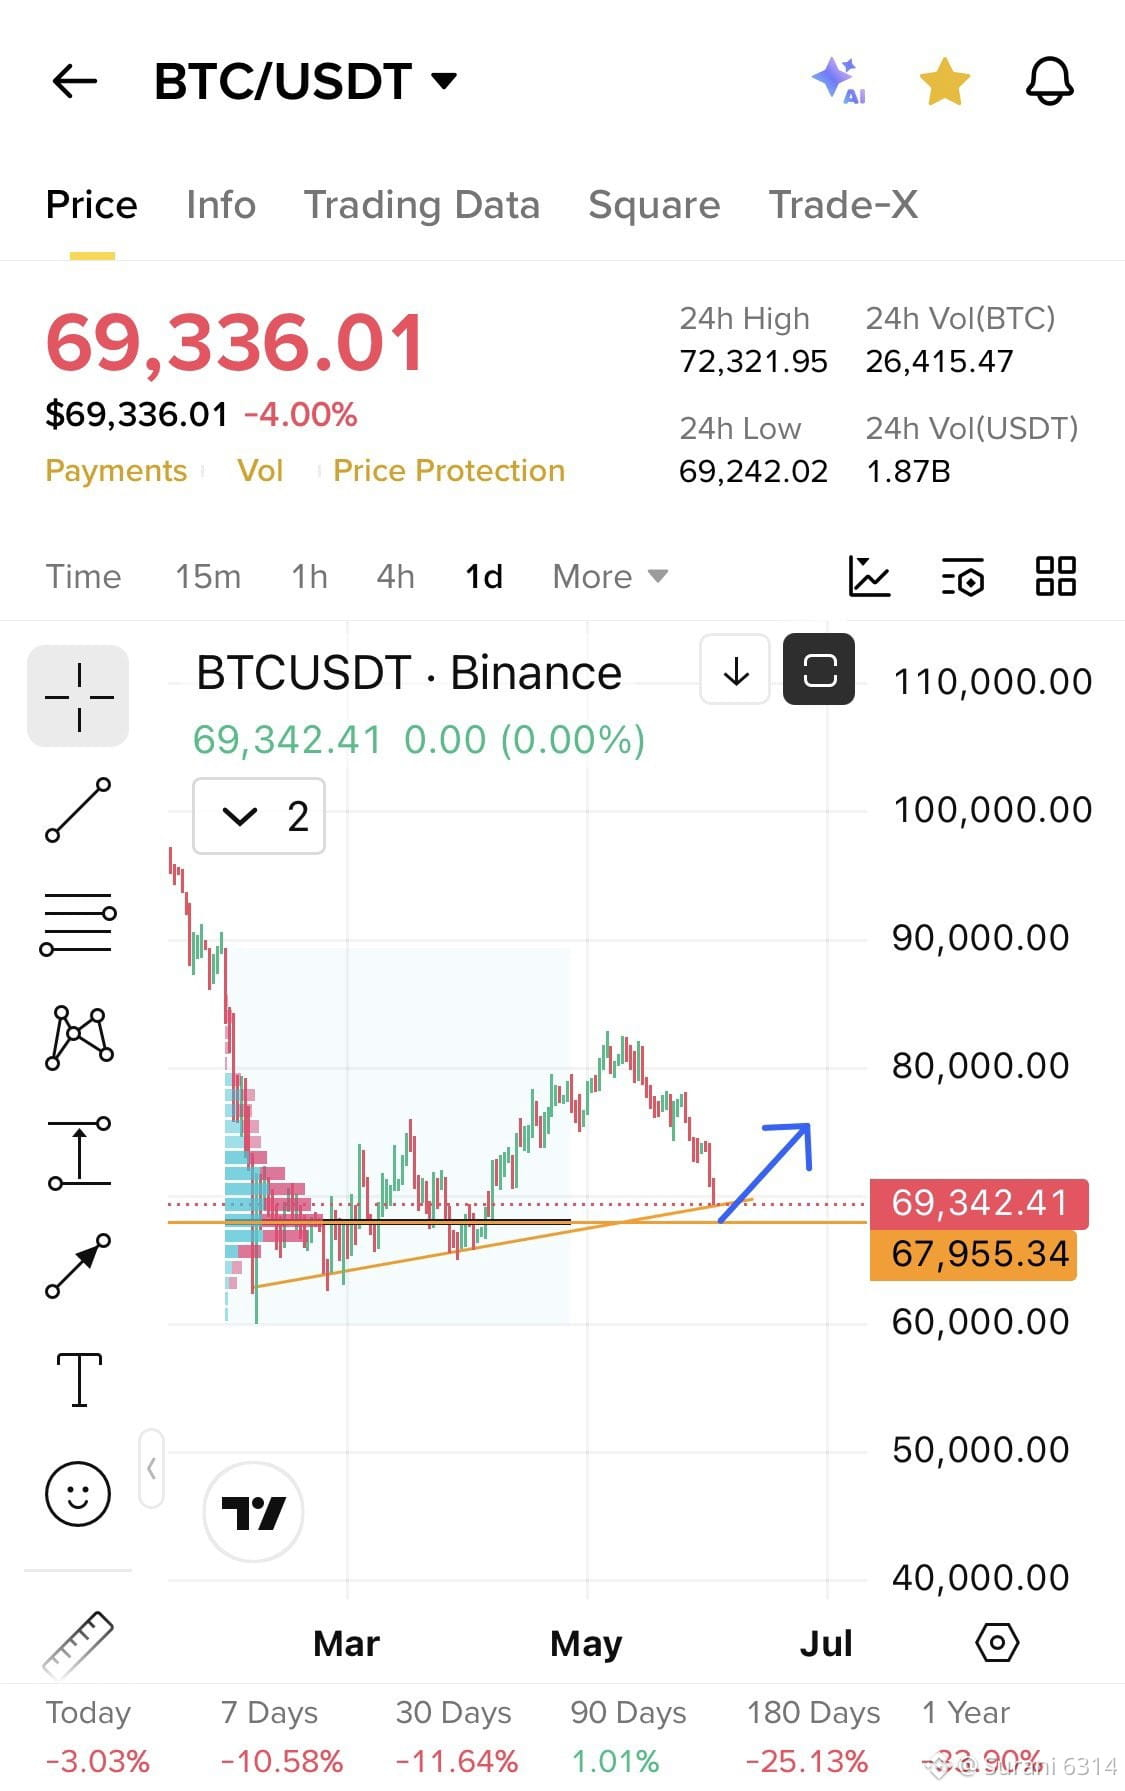Click 24h Vol(BTC) value 26,415.47
This screenshot has width=1125, height=1791.
point(939,361)
